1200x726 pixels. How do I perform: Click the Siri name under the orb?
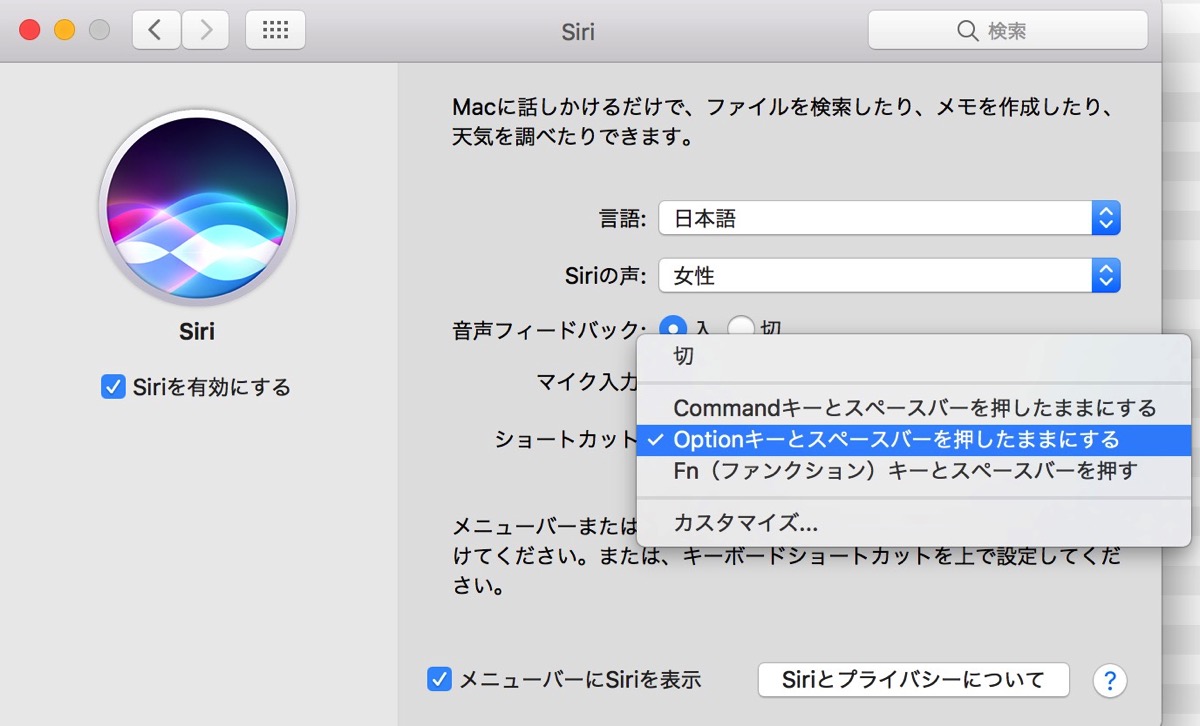pos(197,332)
